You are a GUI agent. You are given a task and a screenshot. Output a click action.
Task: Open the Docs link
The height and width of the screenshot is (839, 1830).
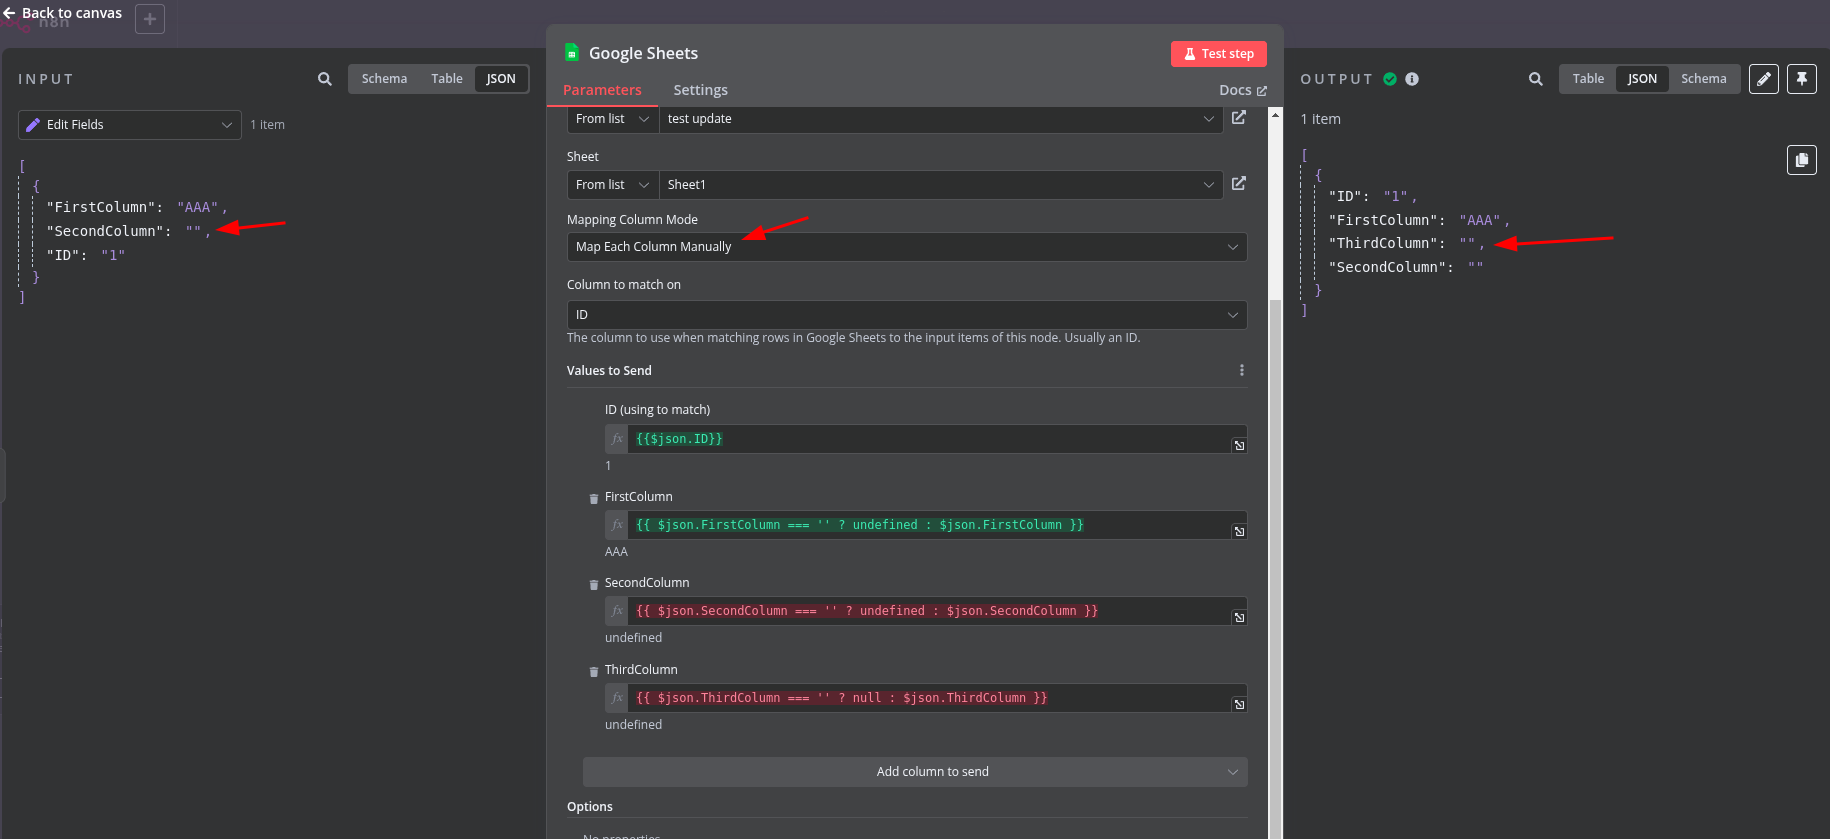pos(1243,90)
